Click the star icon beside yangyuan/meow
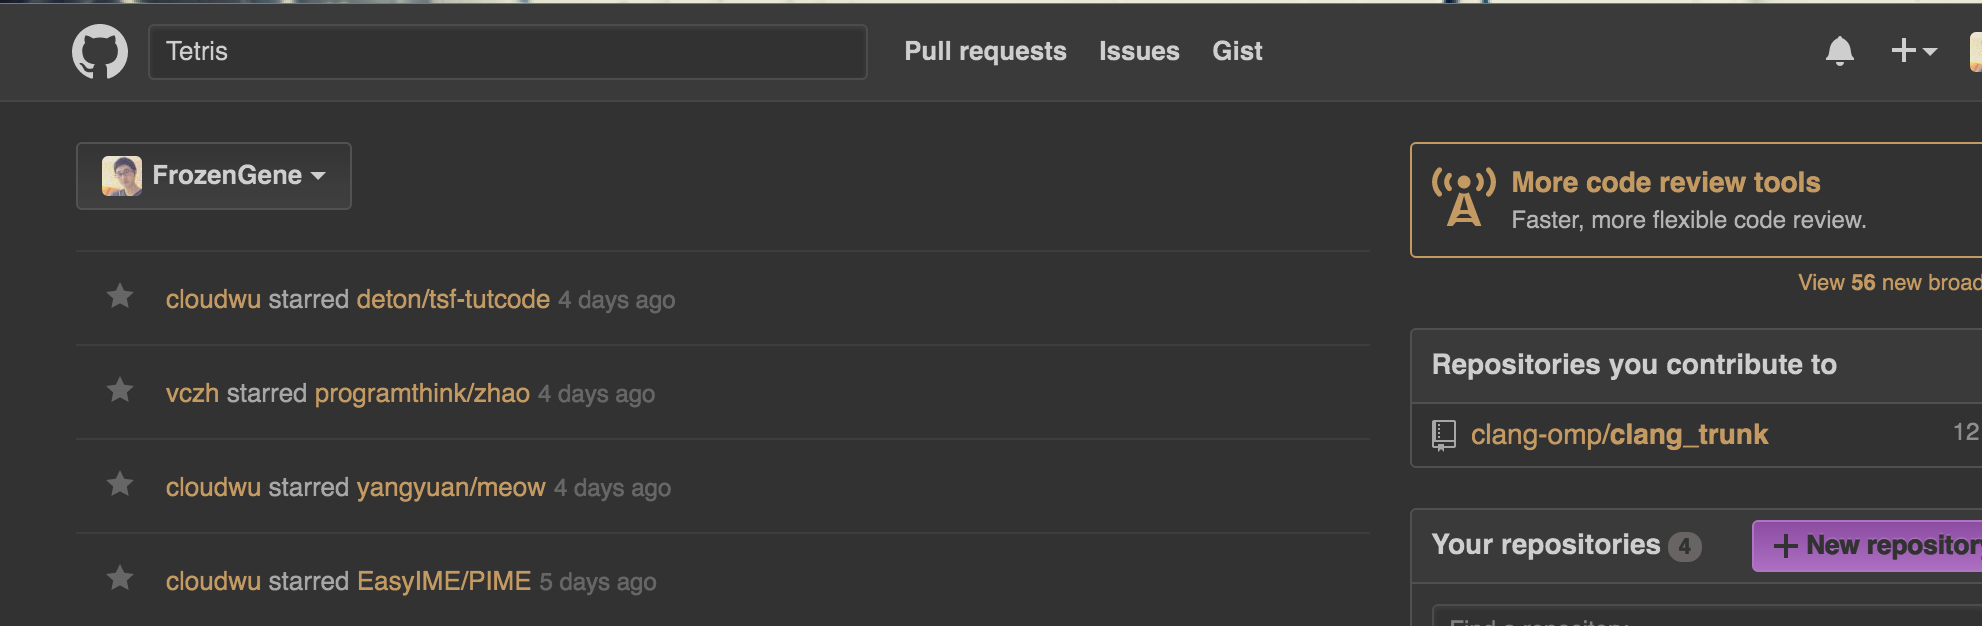The height and width of the screenshot is (626, 1982). (x=120, y=485)
